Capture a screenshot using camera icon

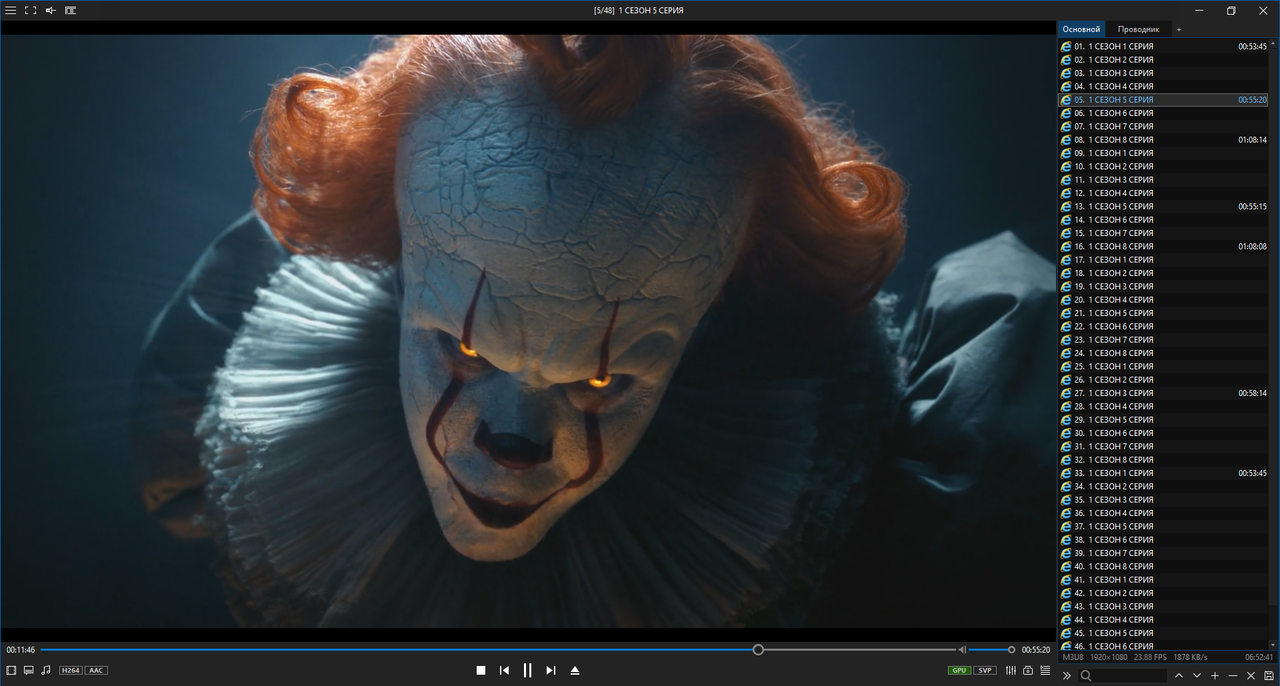[1028, 670]
